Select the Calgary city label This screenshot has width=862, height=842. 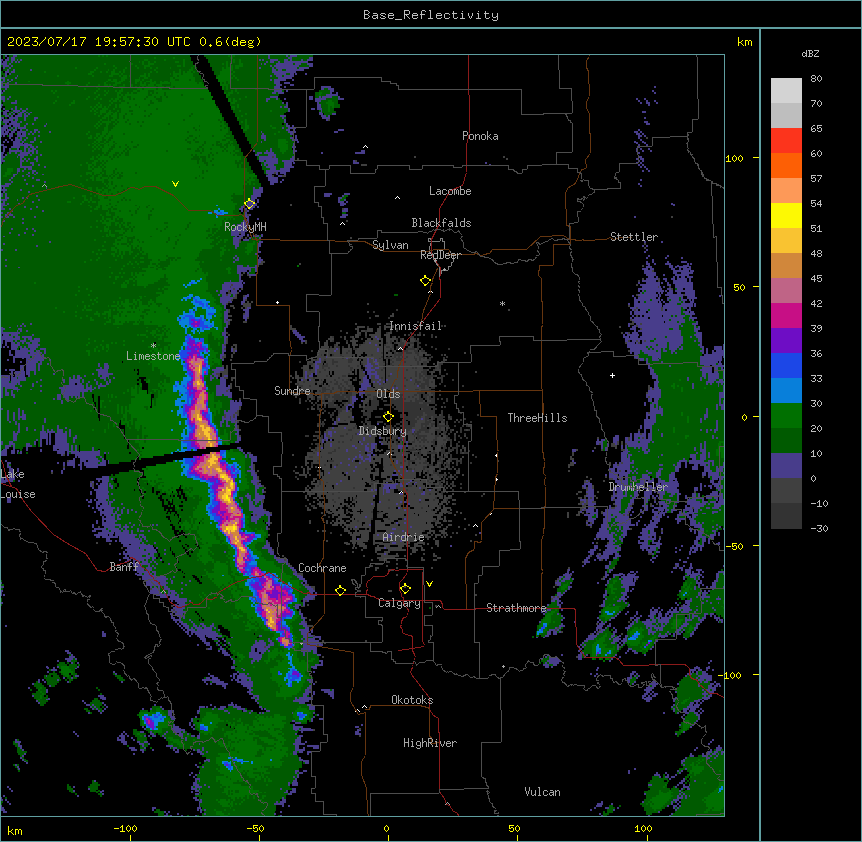point(399,603)
